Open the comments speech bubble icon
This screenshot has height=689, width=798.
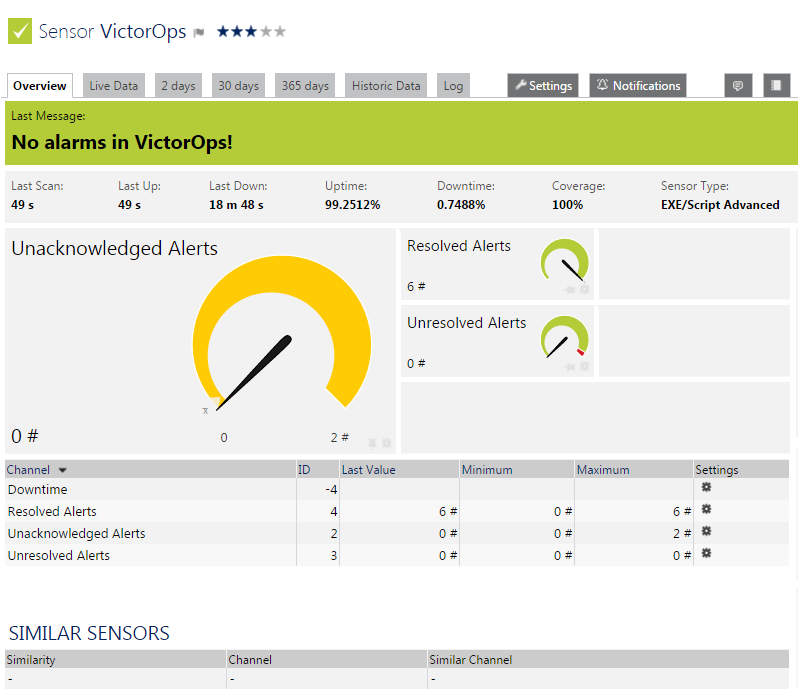tap(738, 86)
